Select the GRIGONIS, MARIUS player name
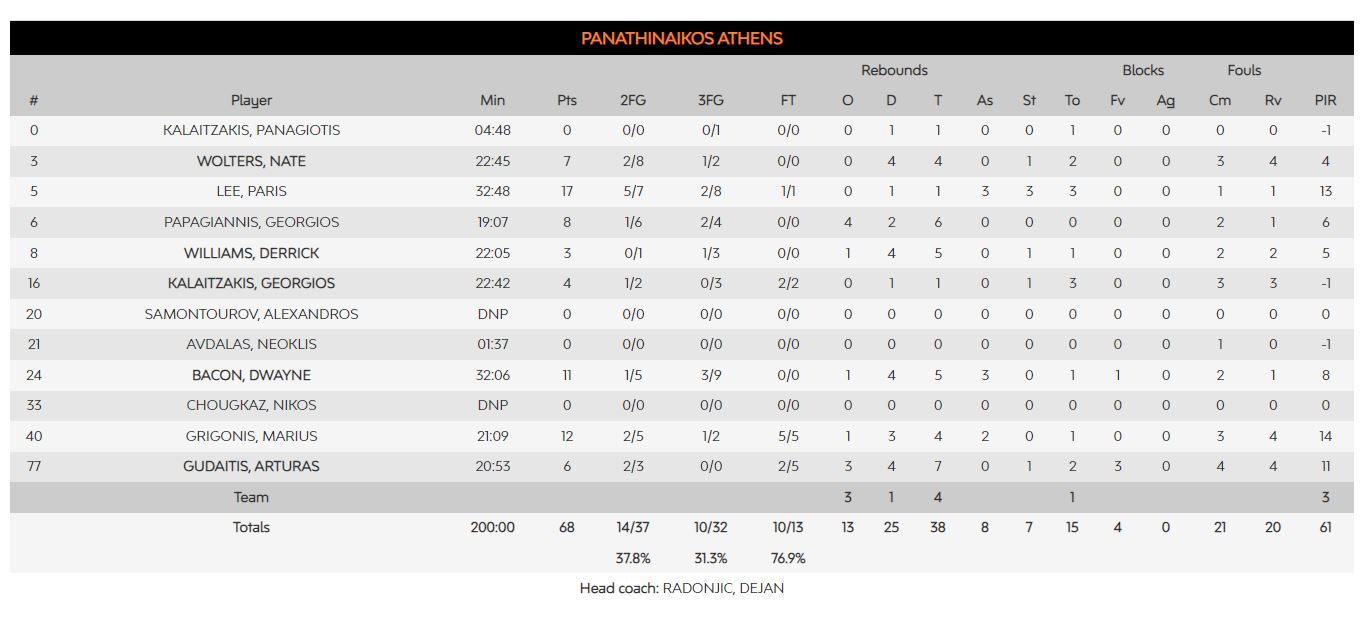 pos(251,436)
